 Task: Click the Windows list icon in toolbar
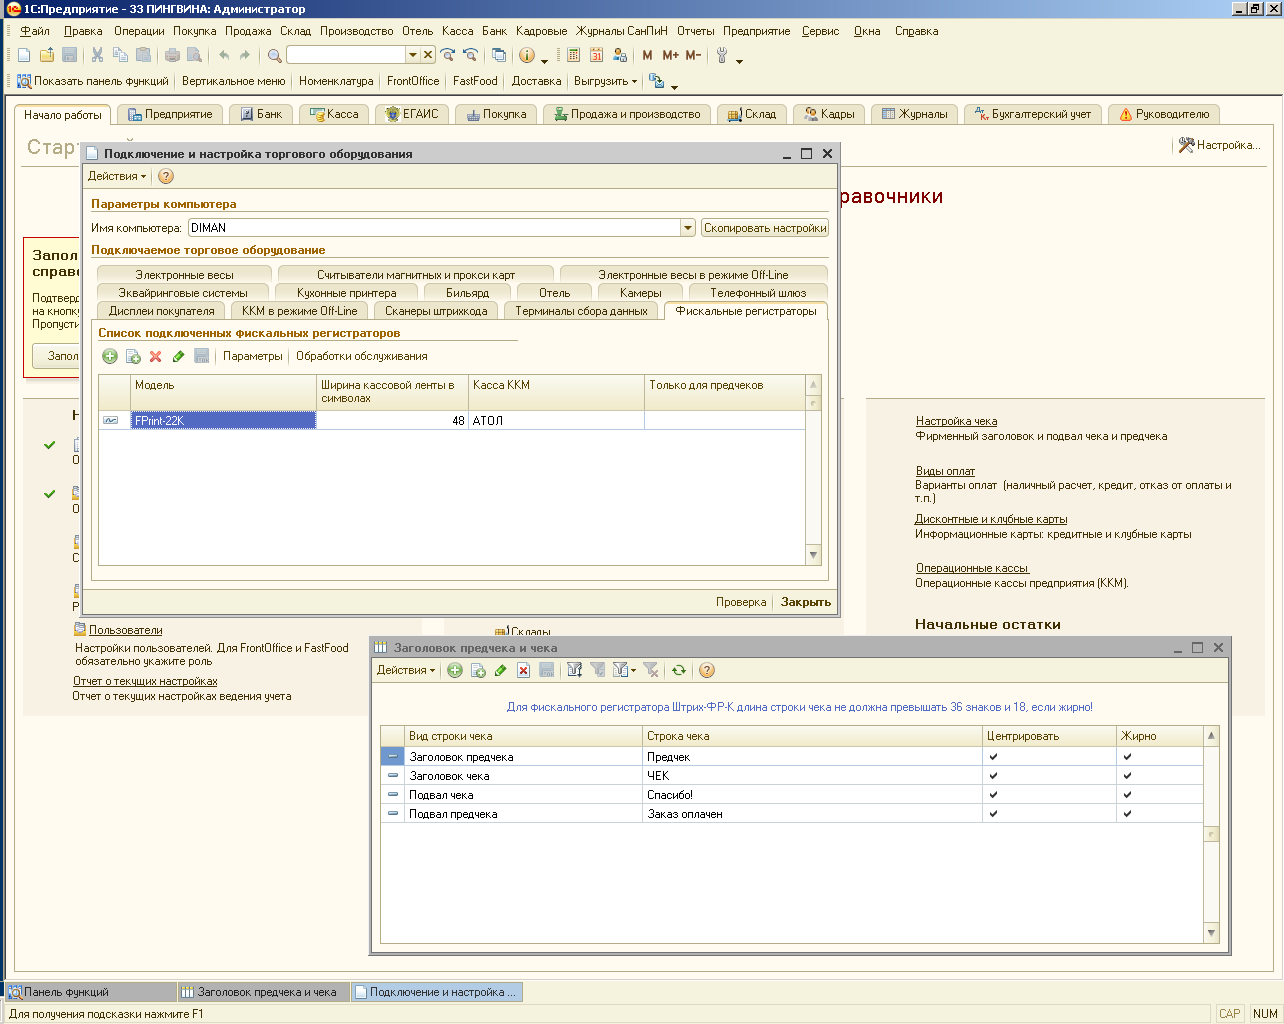[499, 55]
